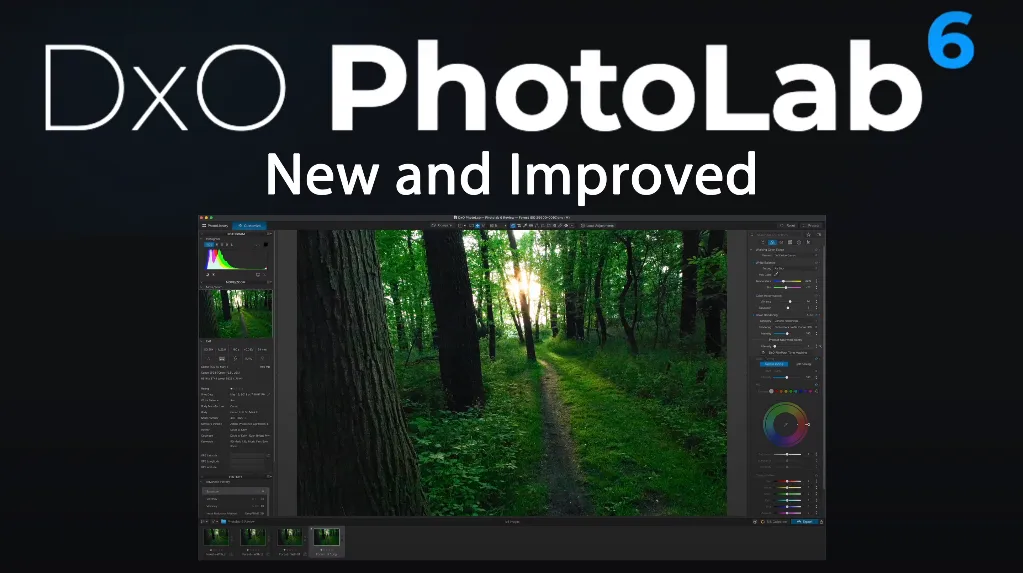
Task: Adjust the green-magenta Tint slider
Action: 787,287
